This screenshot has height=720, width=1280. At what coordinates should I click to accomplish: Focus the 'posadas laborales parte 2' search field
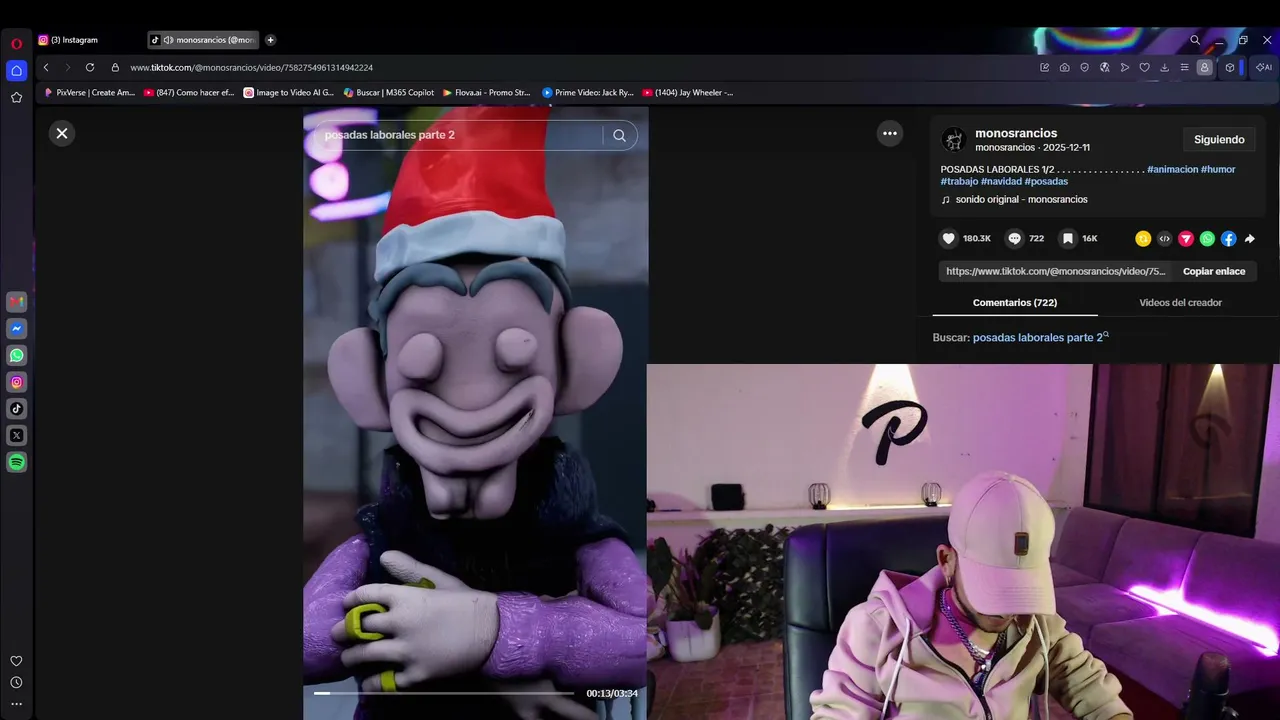tap(458, 135)
